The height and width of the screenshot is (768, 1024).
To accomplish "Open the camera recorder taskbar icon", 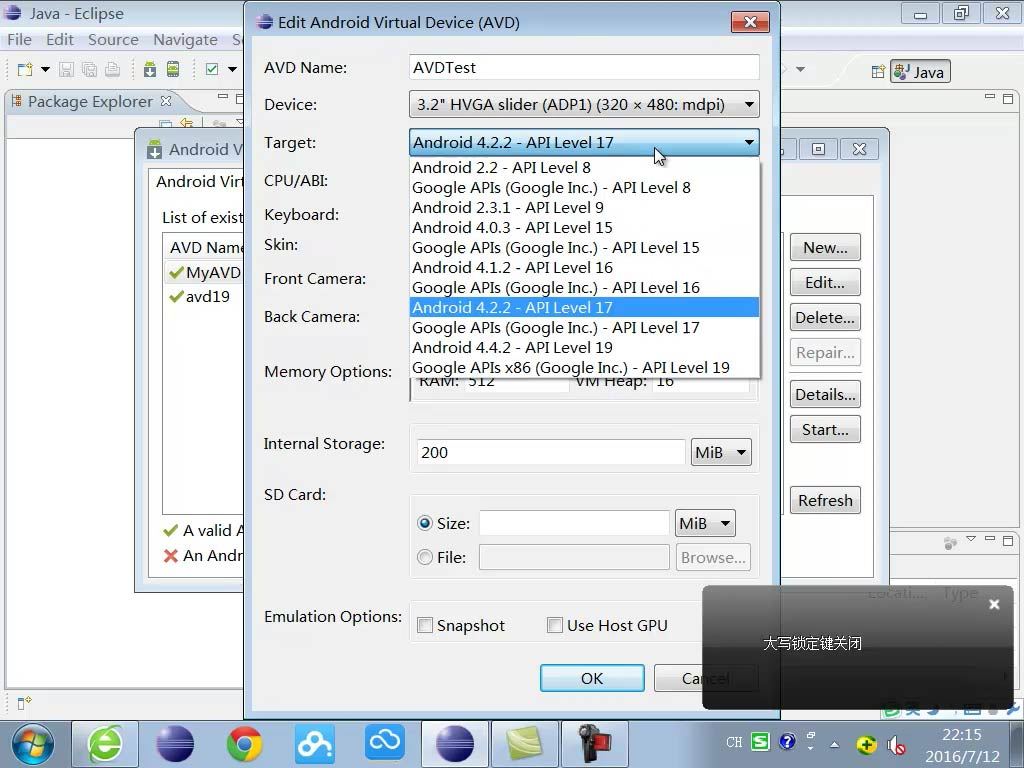I will coord(594,744).
